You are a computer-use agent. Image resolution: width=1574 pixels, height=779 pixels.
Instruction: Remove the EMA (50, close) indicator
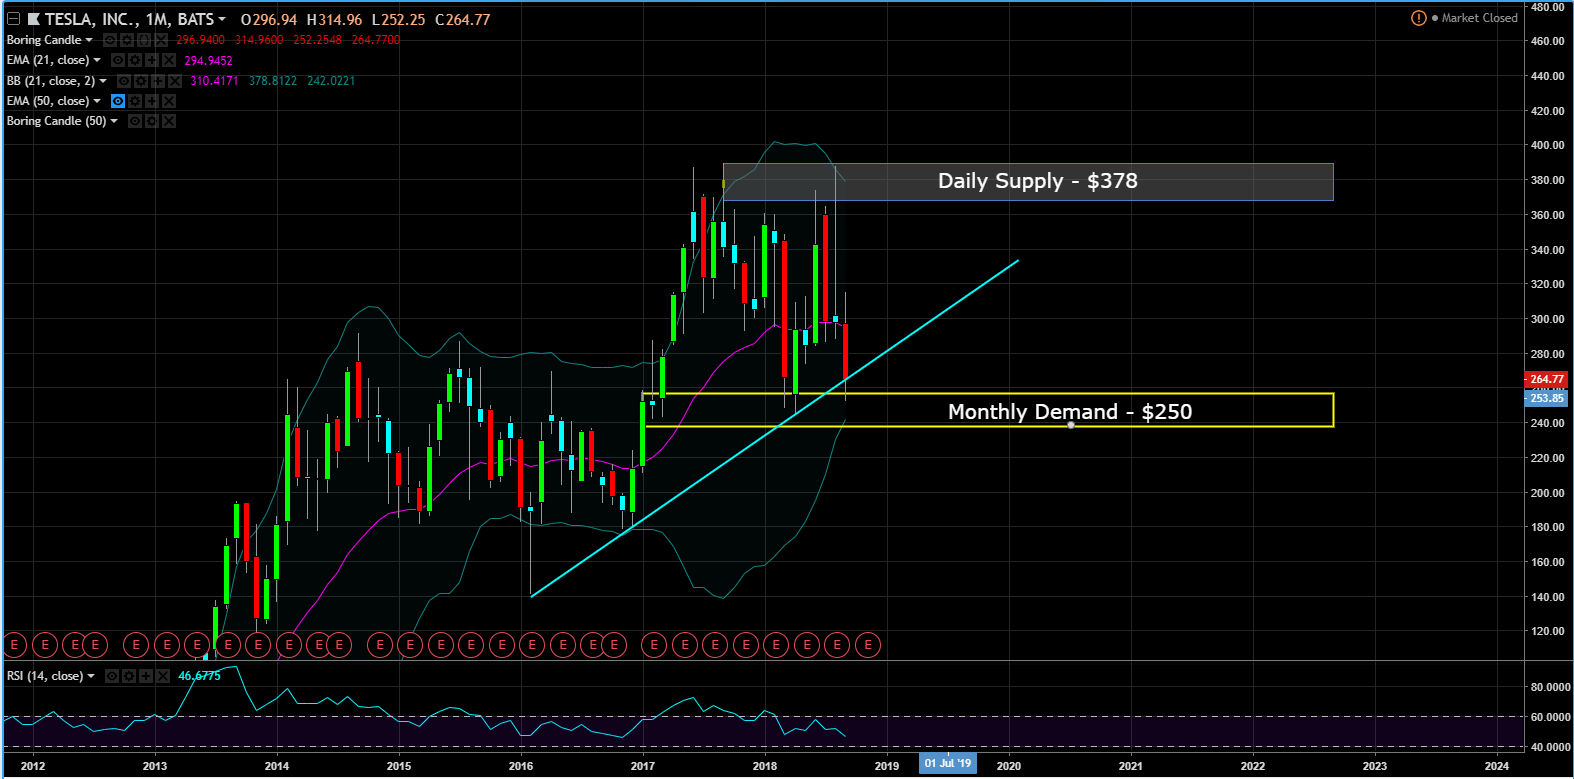pos(169,101)
